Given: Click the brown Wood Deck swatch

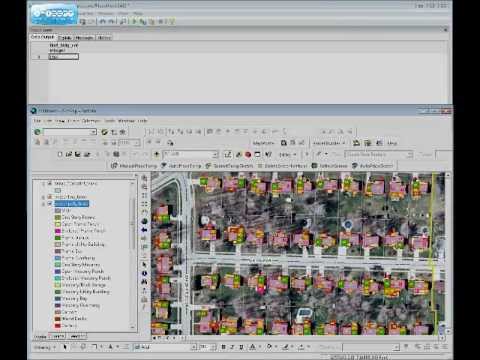Looking at the screenshot, I should [58, 318].
